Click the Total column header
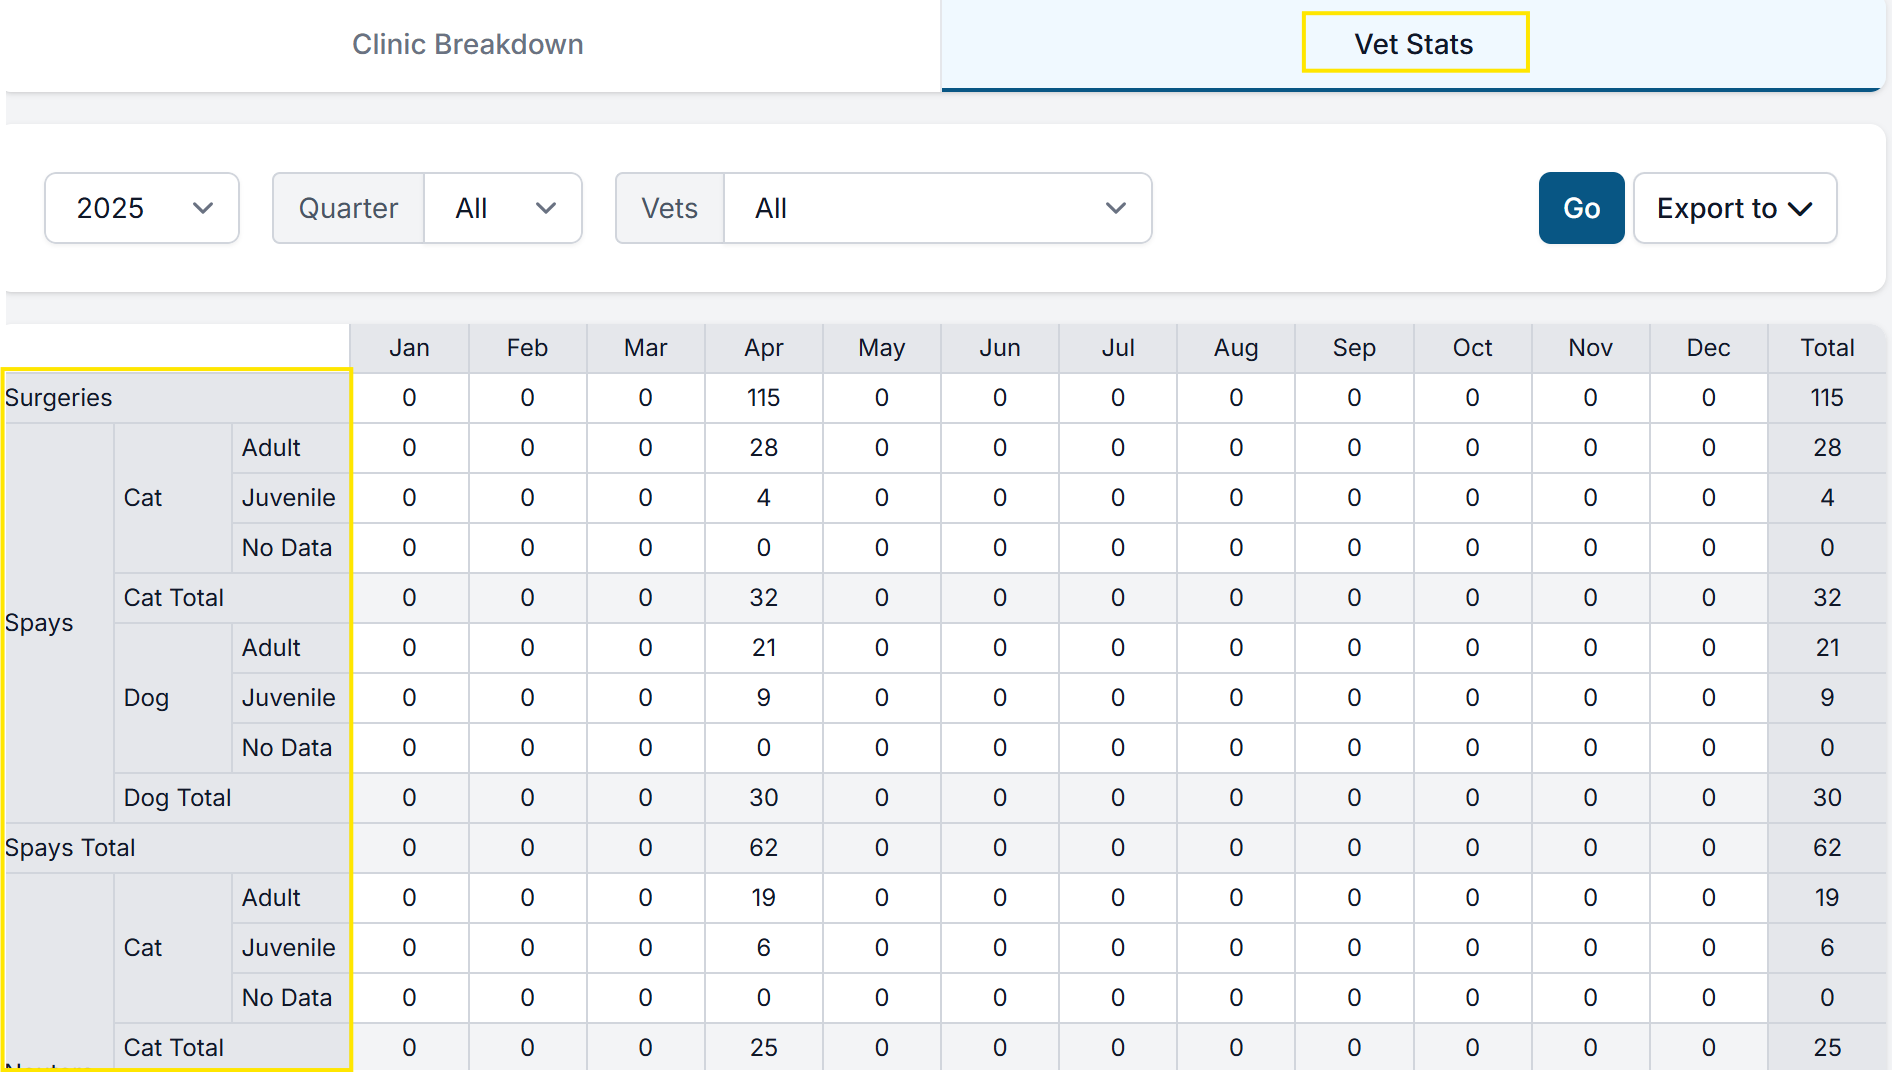 [1826, 348]
